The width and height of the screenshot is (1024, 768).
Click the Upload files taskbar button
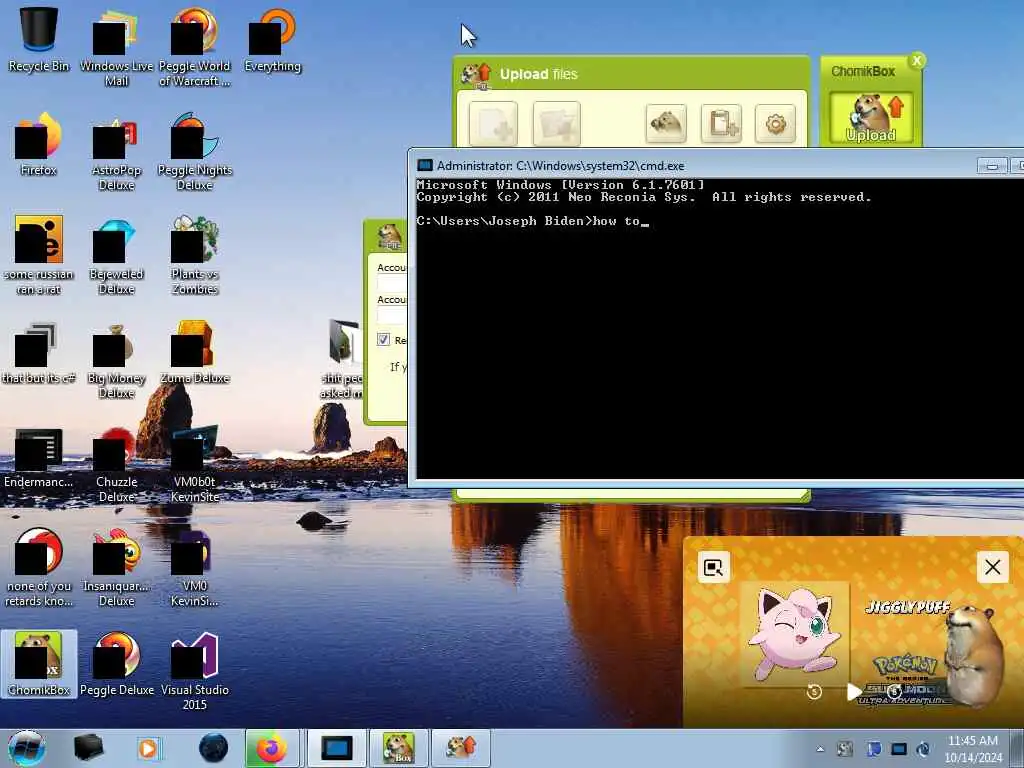click(x=460, y=748)
